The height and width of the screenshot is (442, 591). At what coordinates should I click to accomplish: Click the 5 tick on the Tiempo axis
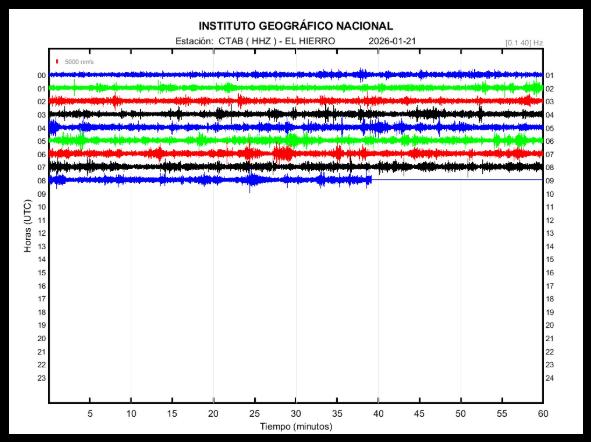(x=90, y=413)
